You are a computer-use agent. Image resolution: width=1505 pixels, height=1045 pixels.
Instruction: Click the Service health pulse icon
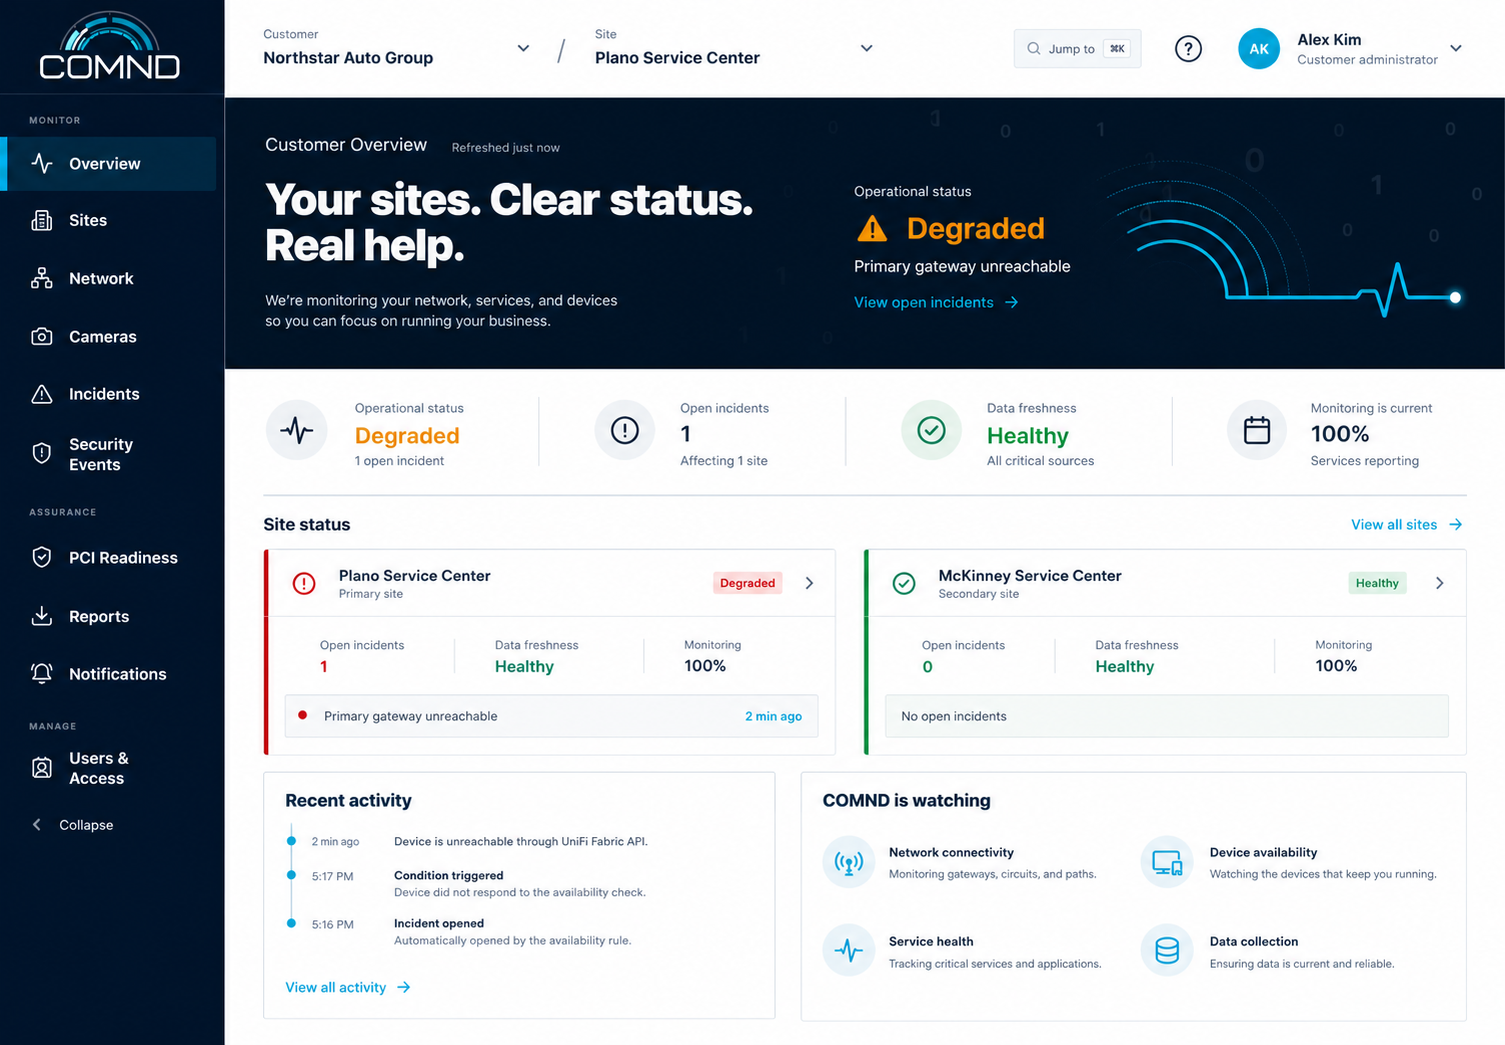pyautogui.click(x=849, y=950)
